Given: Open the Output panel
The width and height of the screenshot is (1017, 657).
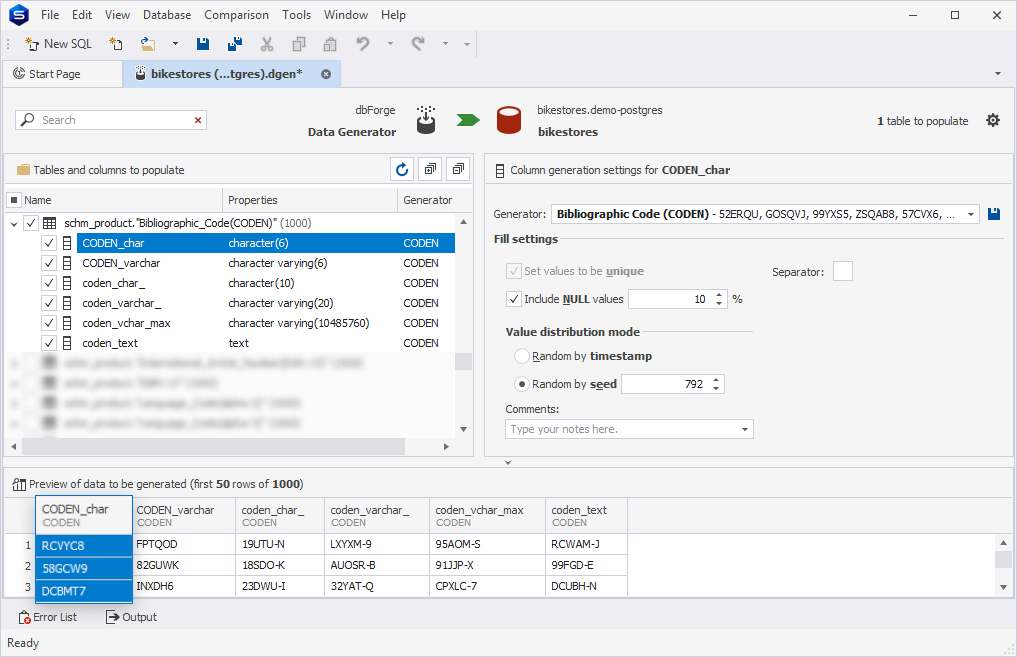Looking at the screenshot, I should pos(132,617).
